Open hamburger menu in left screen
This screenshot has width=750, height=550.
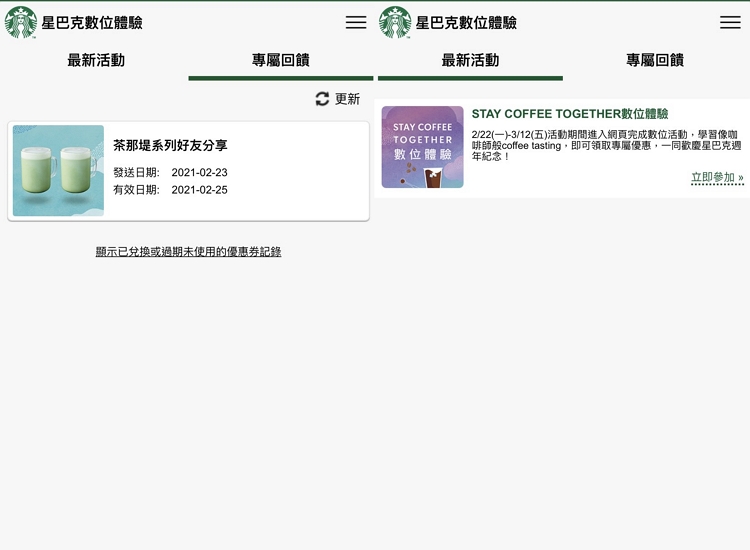pos(356,22)
